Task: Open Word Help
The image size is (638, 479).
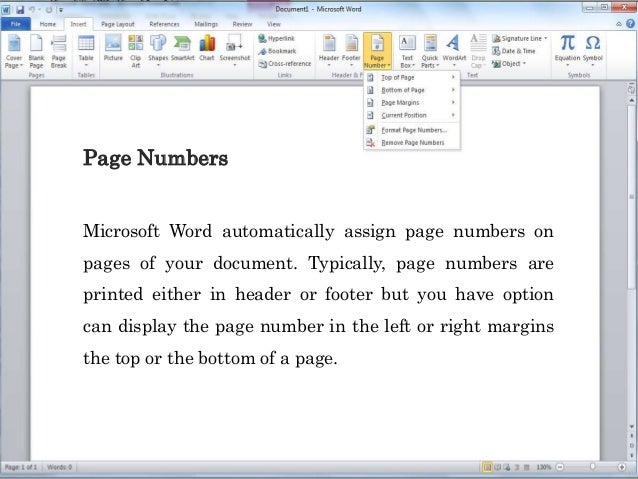Action: (x=631, y=24)
